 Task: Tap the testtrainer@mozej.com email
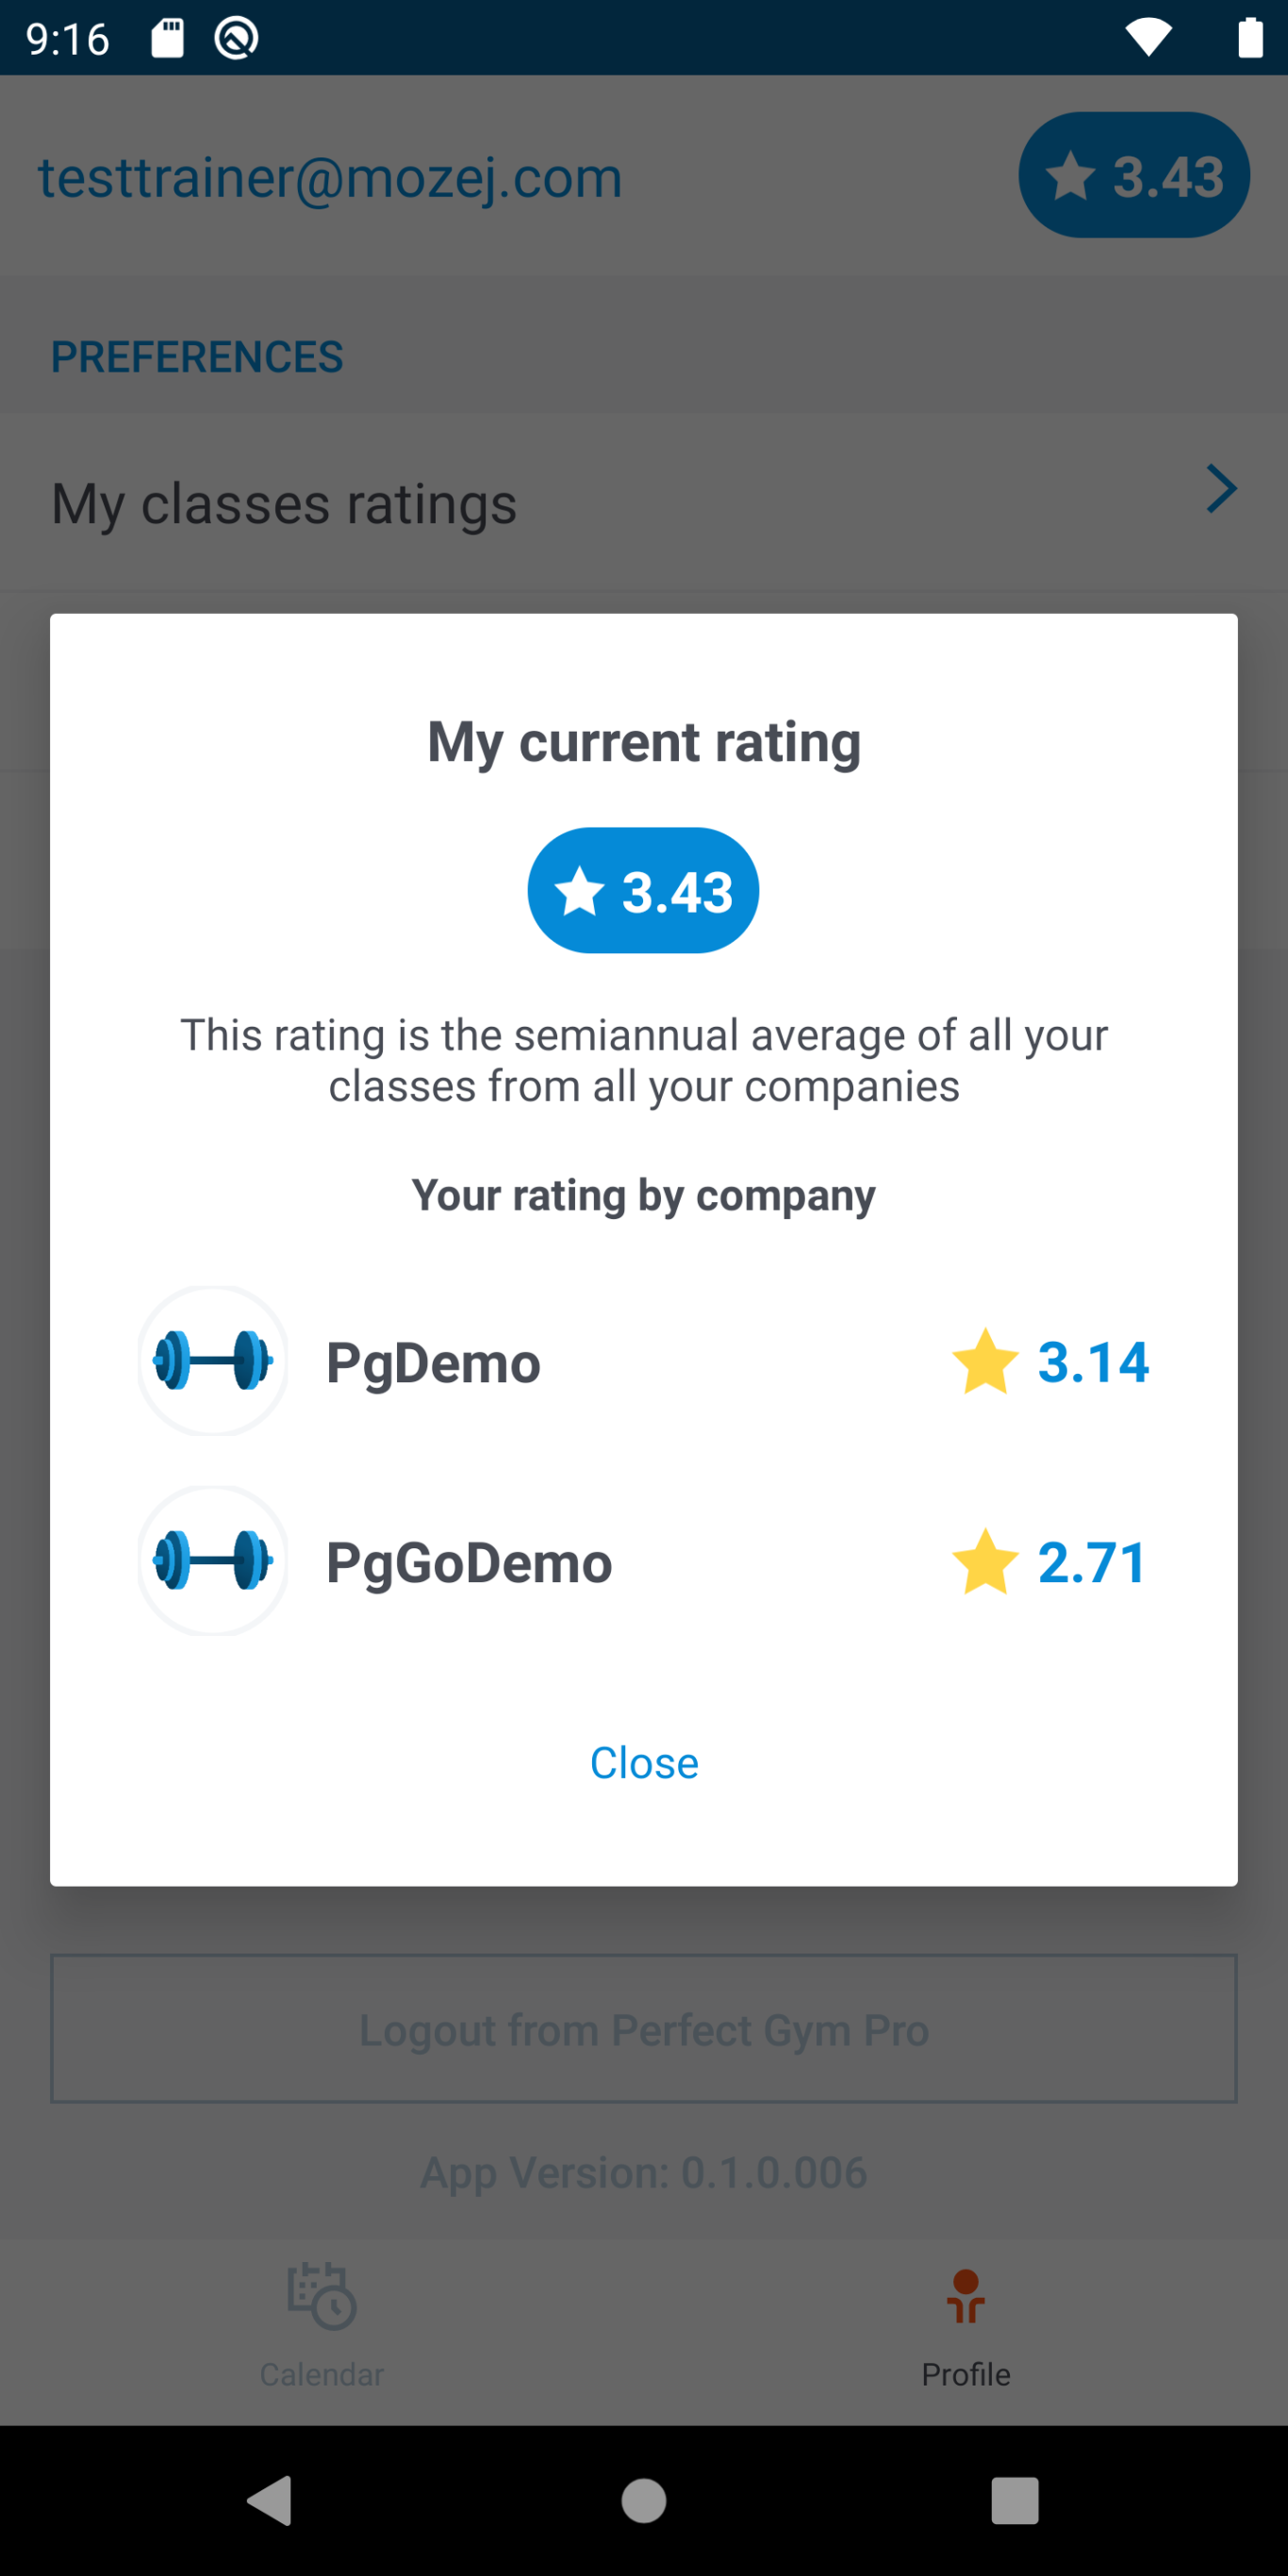pos(330,178)
